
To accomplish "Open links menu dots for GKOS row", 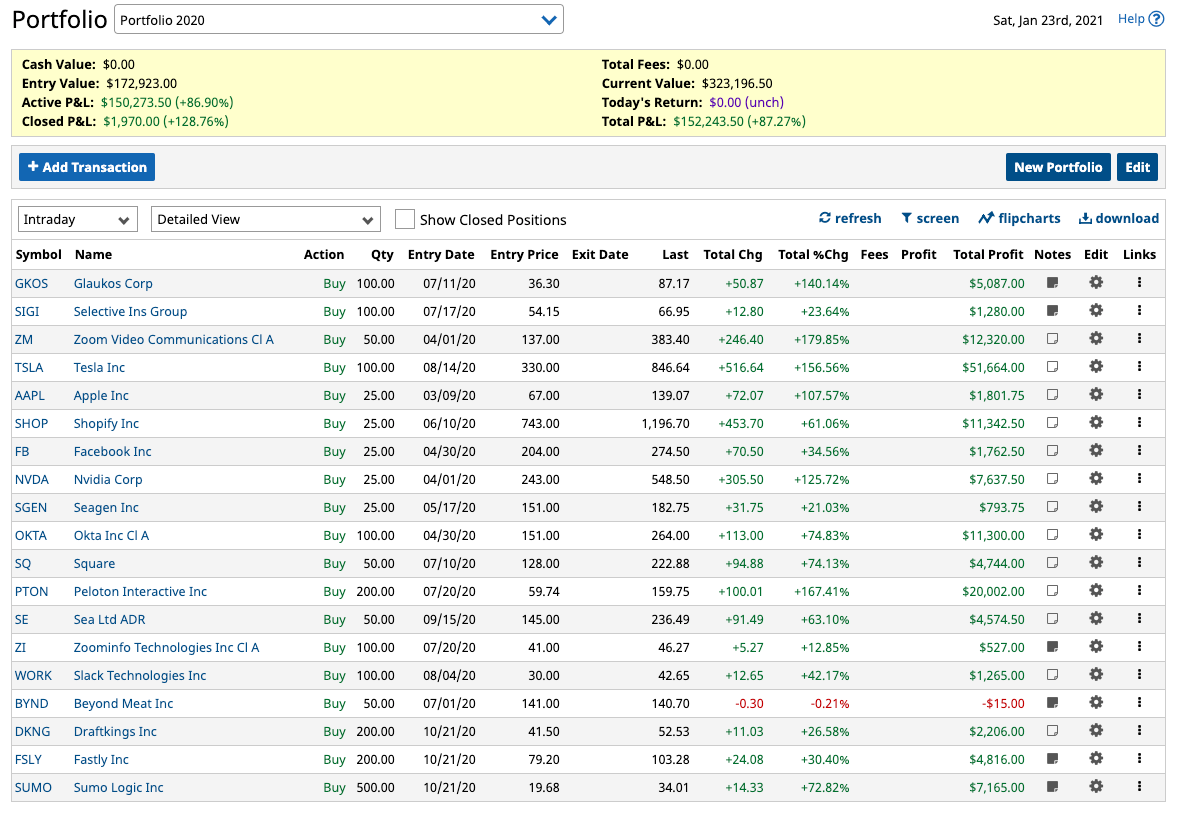I will (x=1139, y=282).
